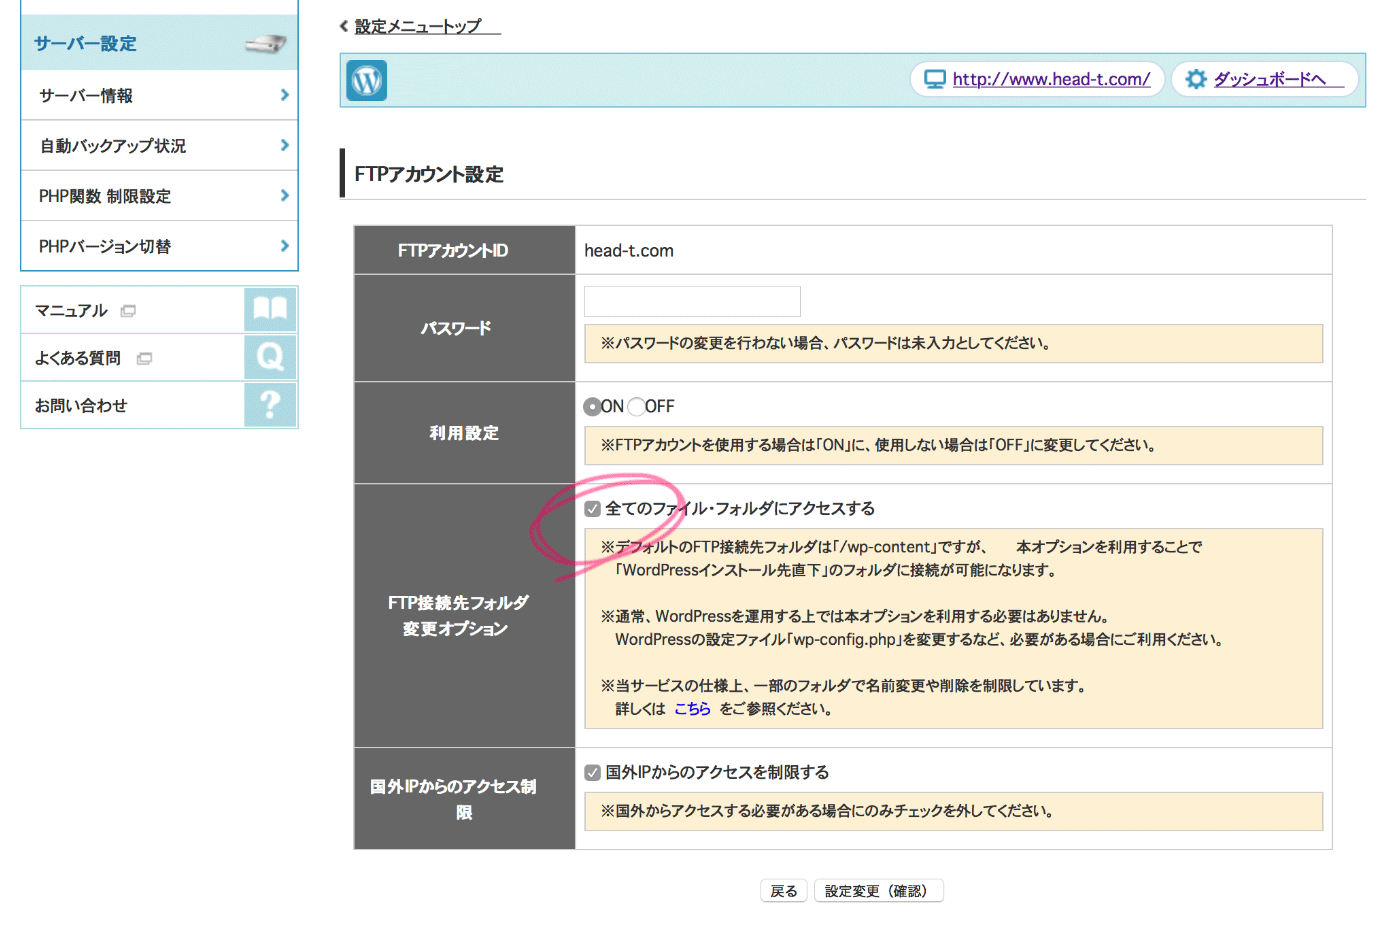Click the monitor icon beside site URL

(x=935, y=80)
